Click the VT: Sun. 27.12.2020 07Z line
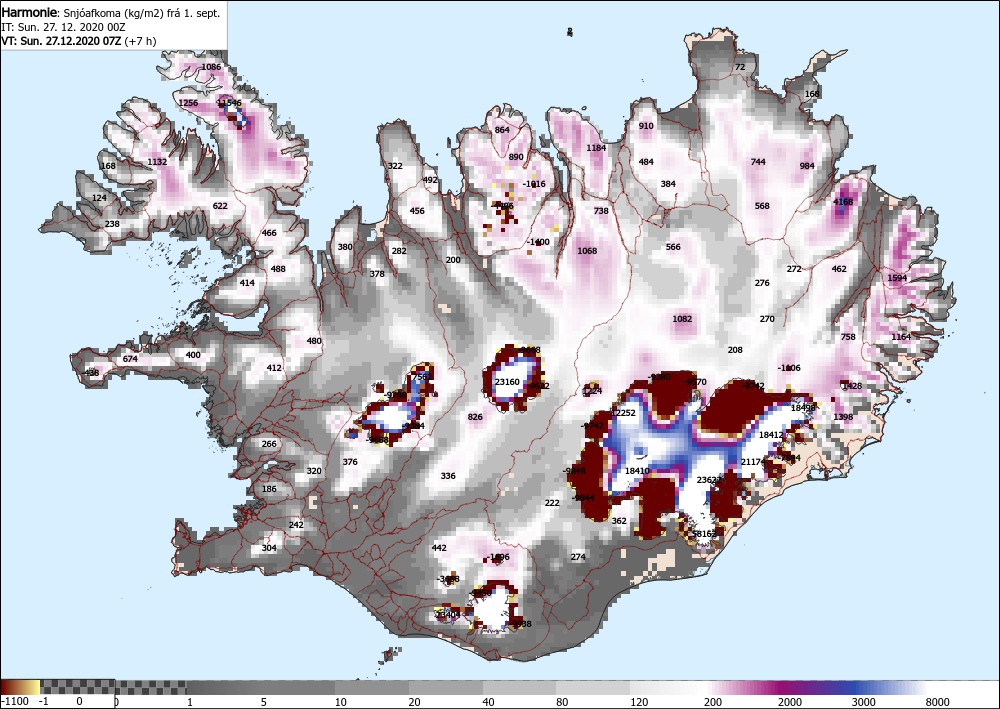The image size is (1000, 709). point(78,41)
